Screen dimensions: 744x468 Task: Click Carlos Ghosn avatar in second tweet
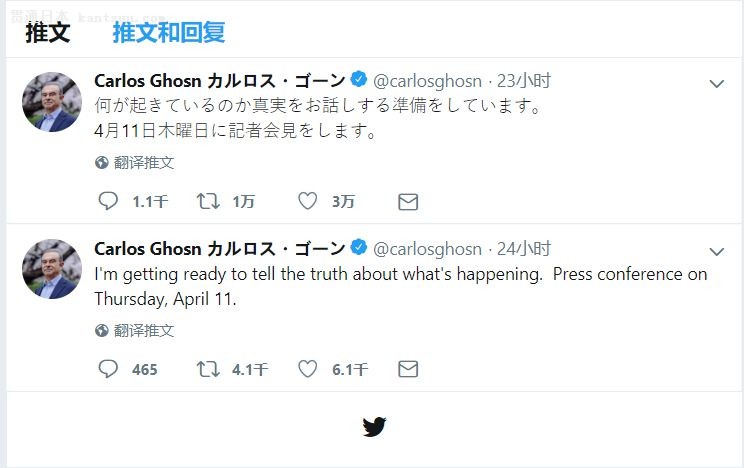52,269
